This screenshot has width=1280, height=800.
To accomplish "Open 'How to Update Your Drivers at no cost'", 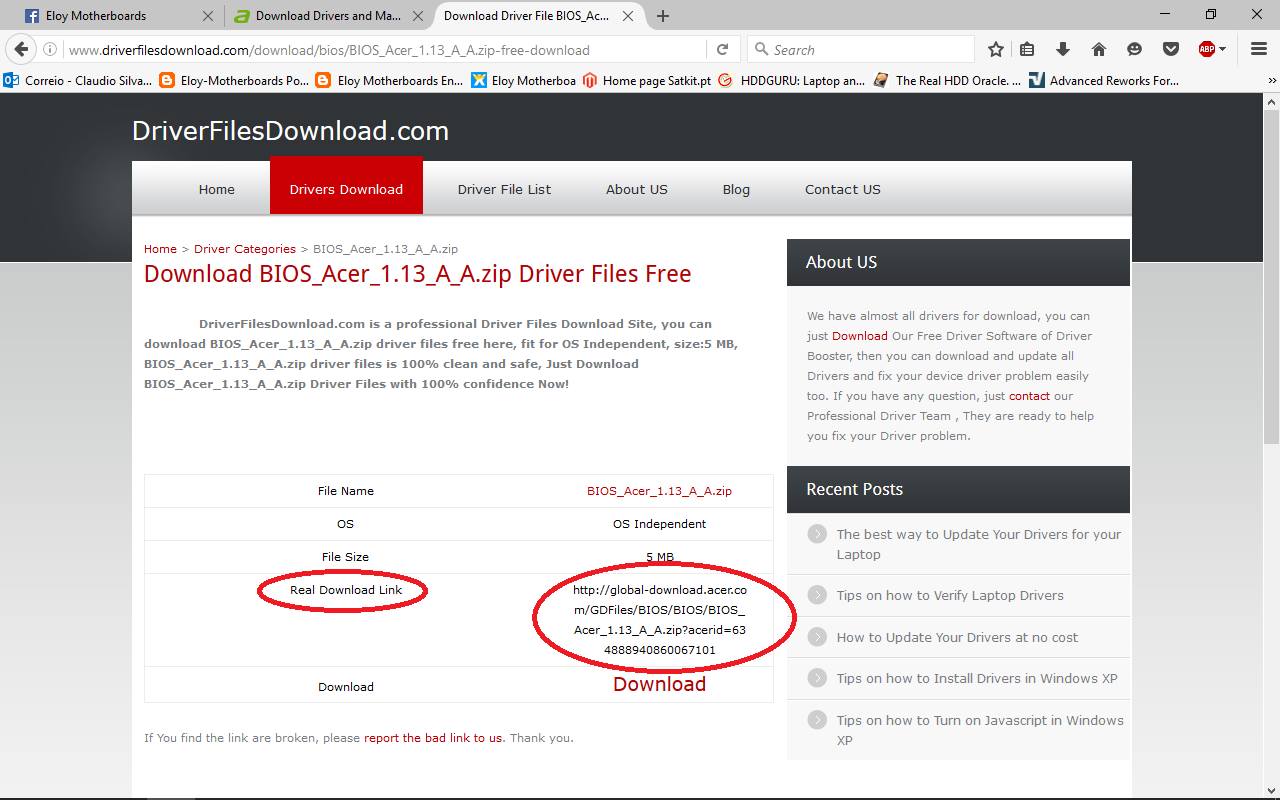I will pyautogui.click(x=957, y=637).
